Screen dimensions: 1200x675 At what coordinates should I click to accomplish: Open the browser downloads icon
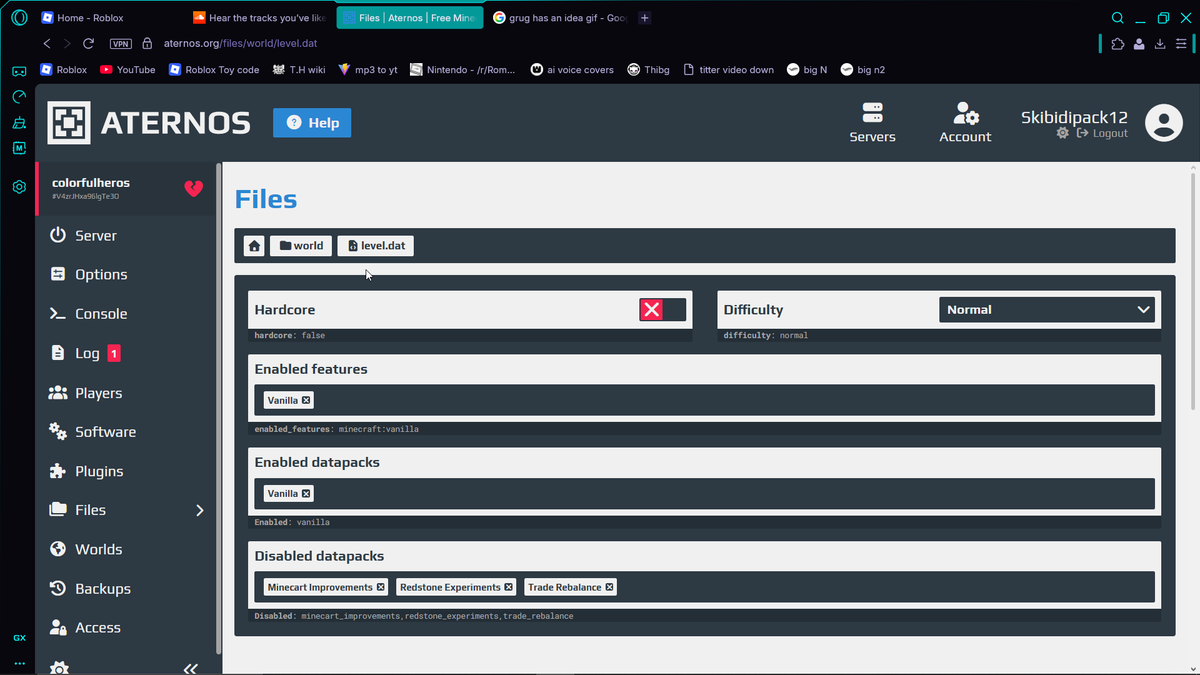click(1160, 43)
